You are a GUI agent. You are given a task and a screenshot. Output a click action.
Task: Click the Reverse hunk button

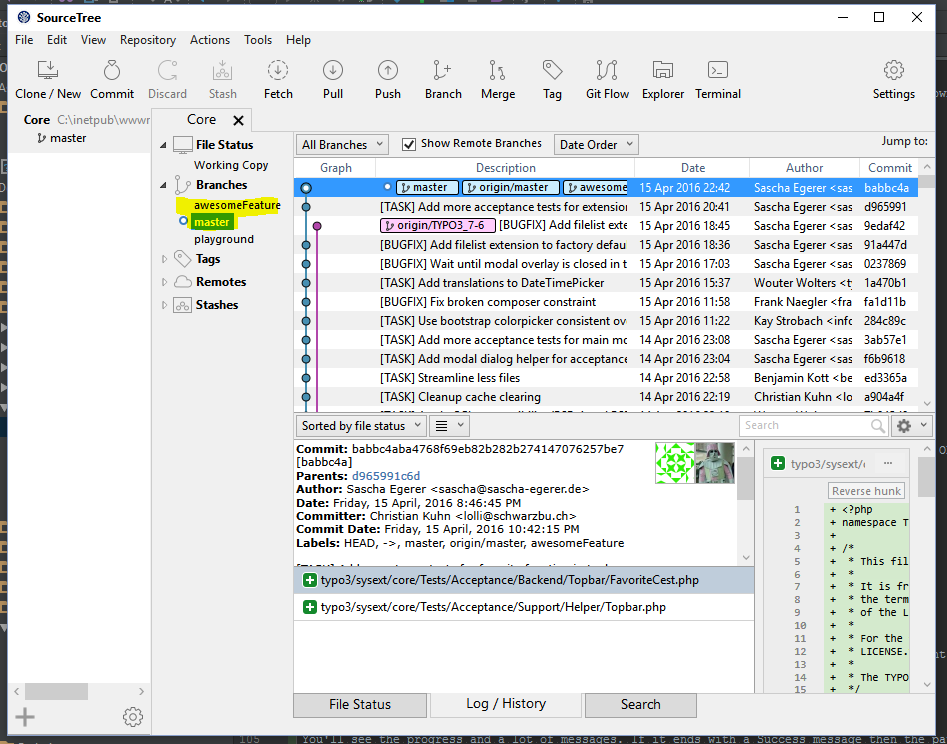click(866, 491)
